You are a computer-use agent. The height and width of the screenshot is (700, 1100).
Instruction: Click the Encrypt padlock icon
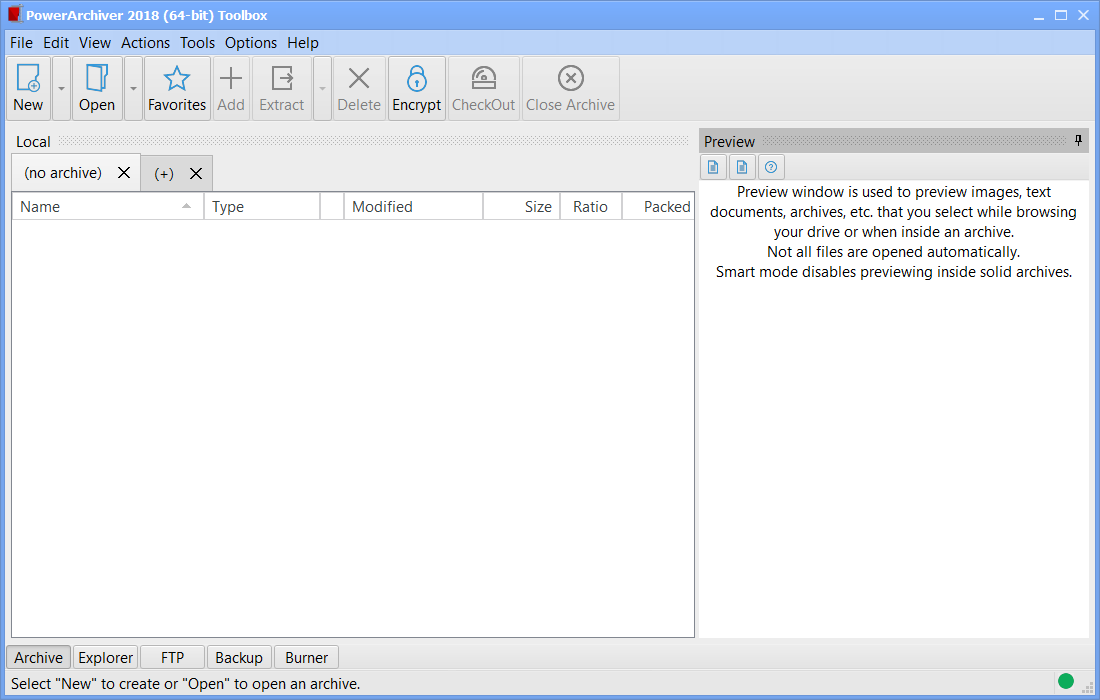coord(417,80)
